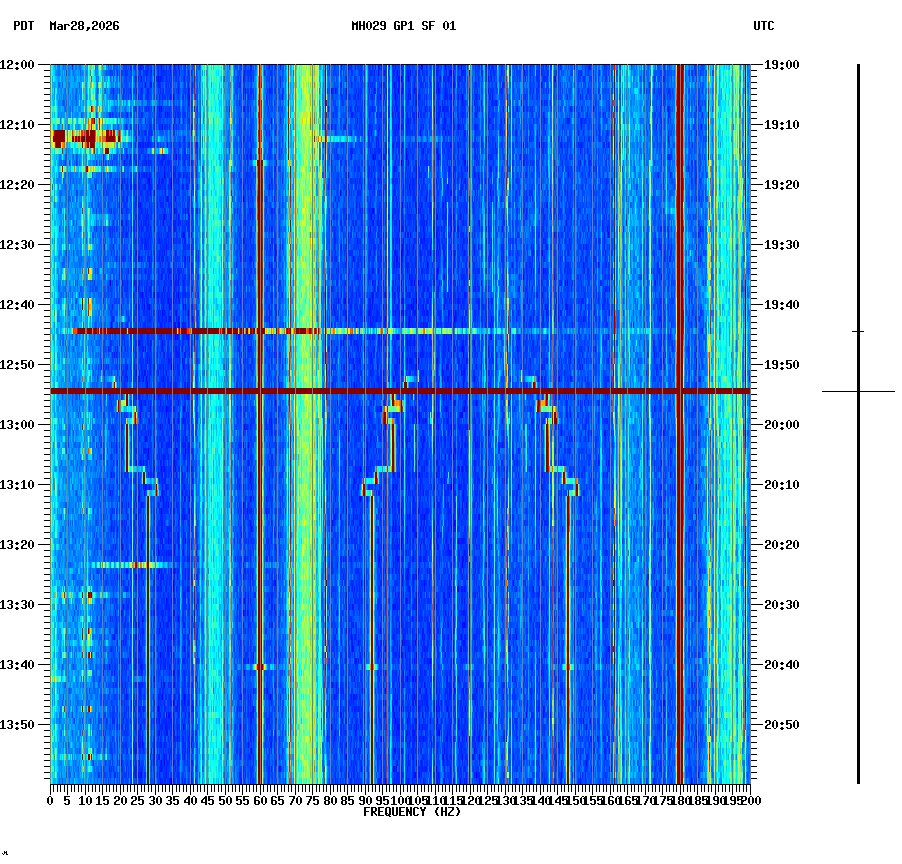Viewport: 902px width, 864px height.
Task: Click the 13:30 PDT label on left axis
Action: point(20,604)
